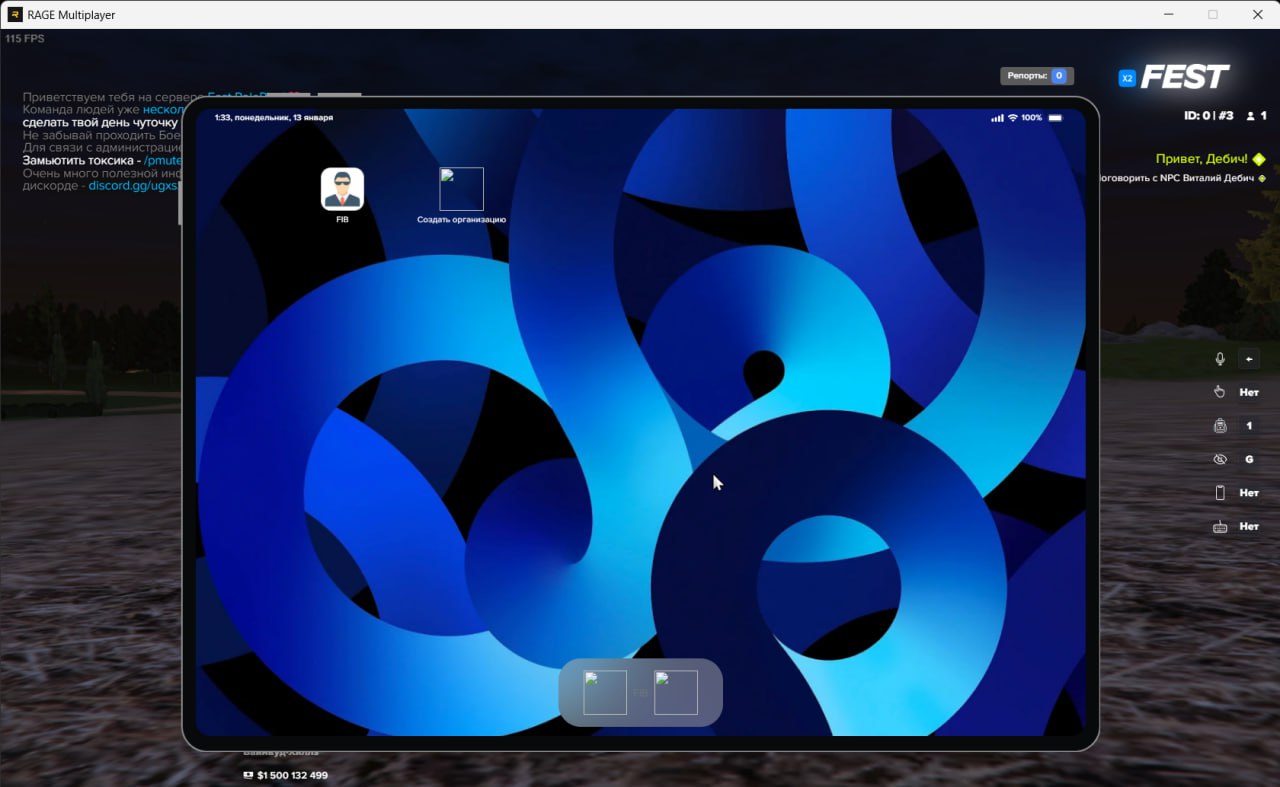The image size is (1280, 787).
Task: Click the /pmute command in chat
Action: pyautogui.click(x=162, y=160)
